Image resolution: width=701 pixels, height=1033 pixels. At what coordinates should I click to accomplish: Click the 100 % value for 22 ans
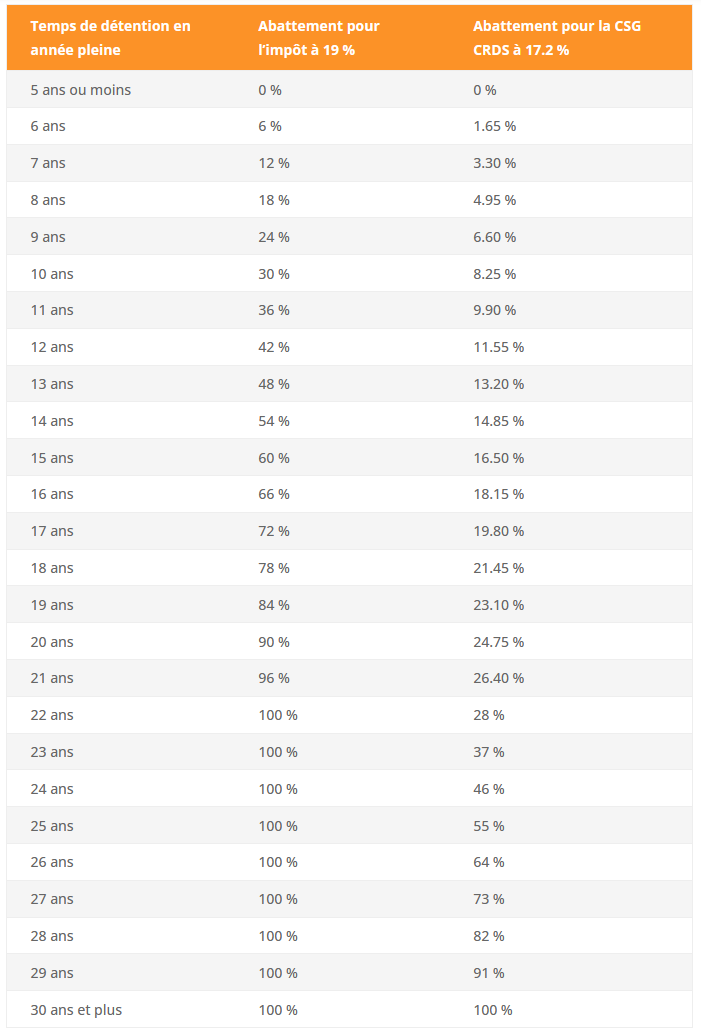point(277,715)
